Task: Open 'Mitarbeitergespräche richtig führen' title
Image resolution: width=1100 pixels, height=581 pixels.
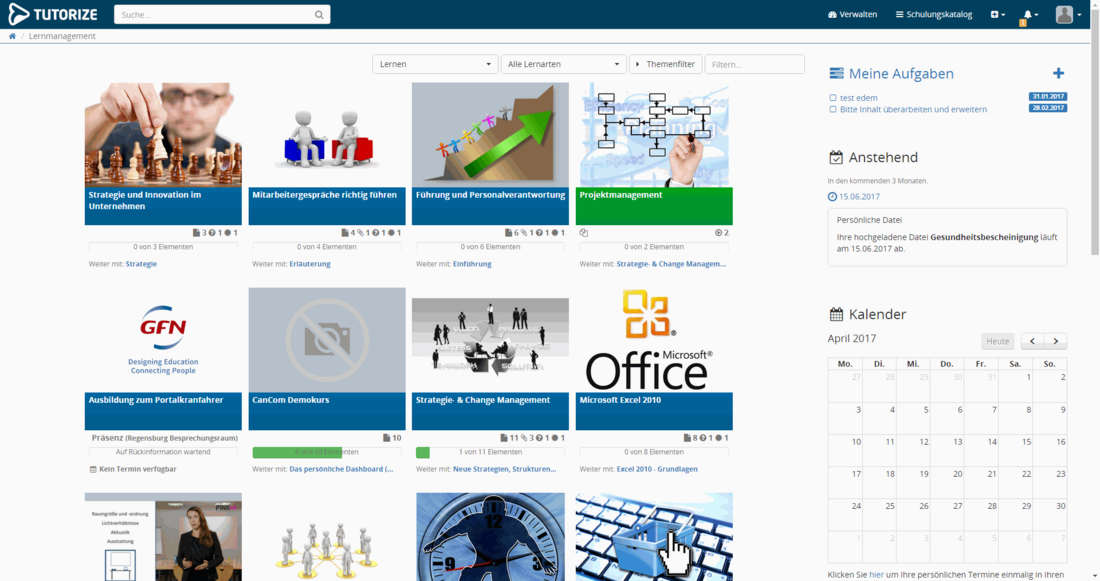Action: point(324,195)
